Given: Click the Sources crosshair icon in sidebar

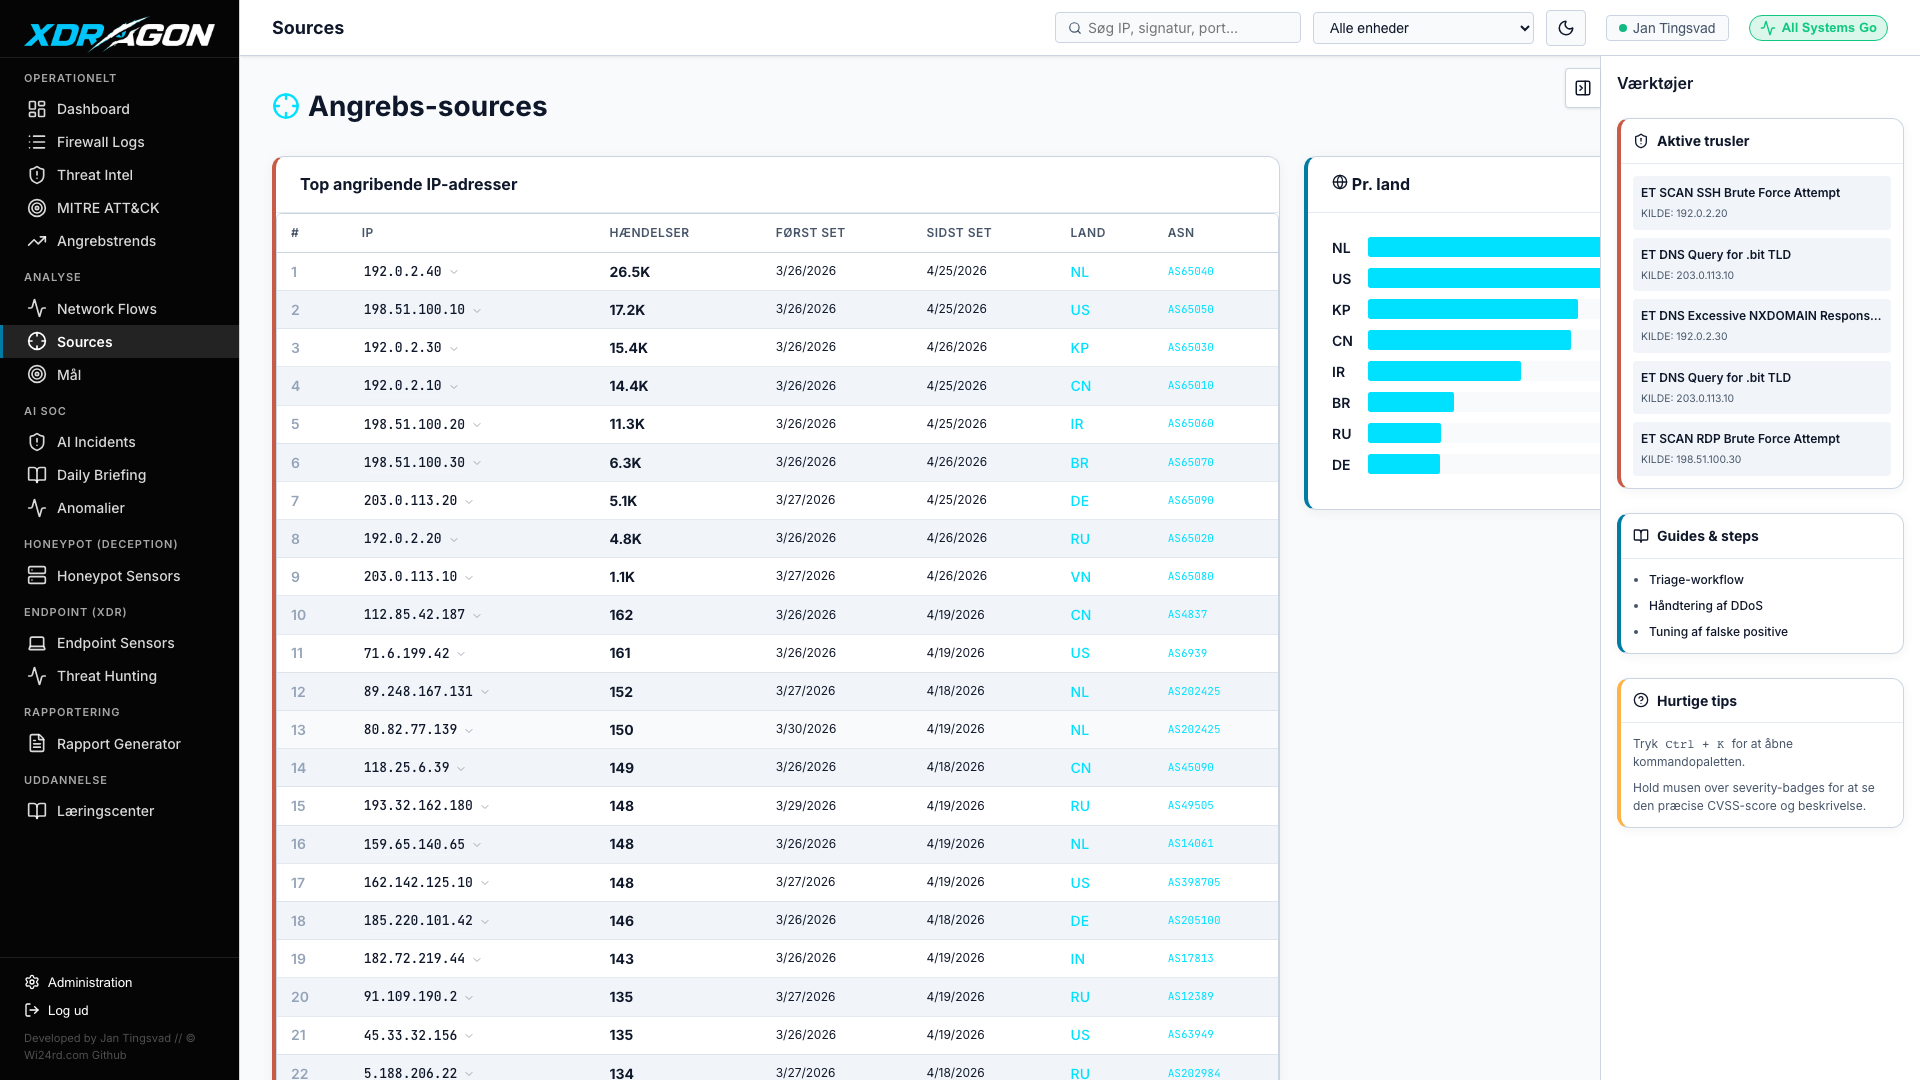Looking at the screenshot, I should (37, 342).
